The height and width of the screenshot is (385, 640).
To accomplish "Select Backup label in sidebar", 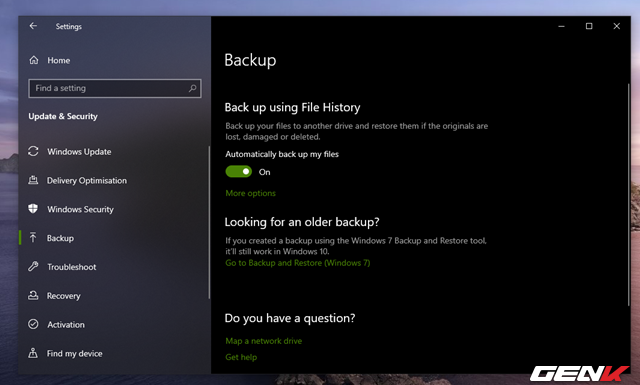I will click(x=60, y=238).
